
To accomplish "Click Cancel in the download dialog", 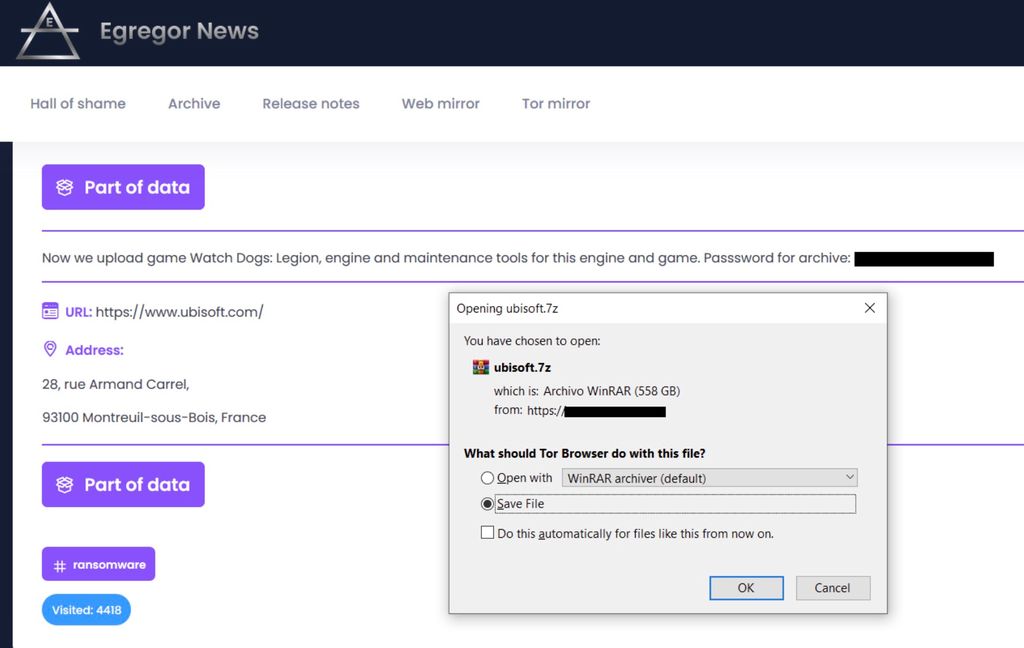I will click(x=833, y=588).
